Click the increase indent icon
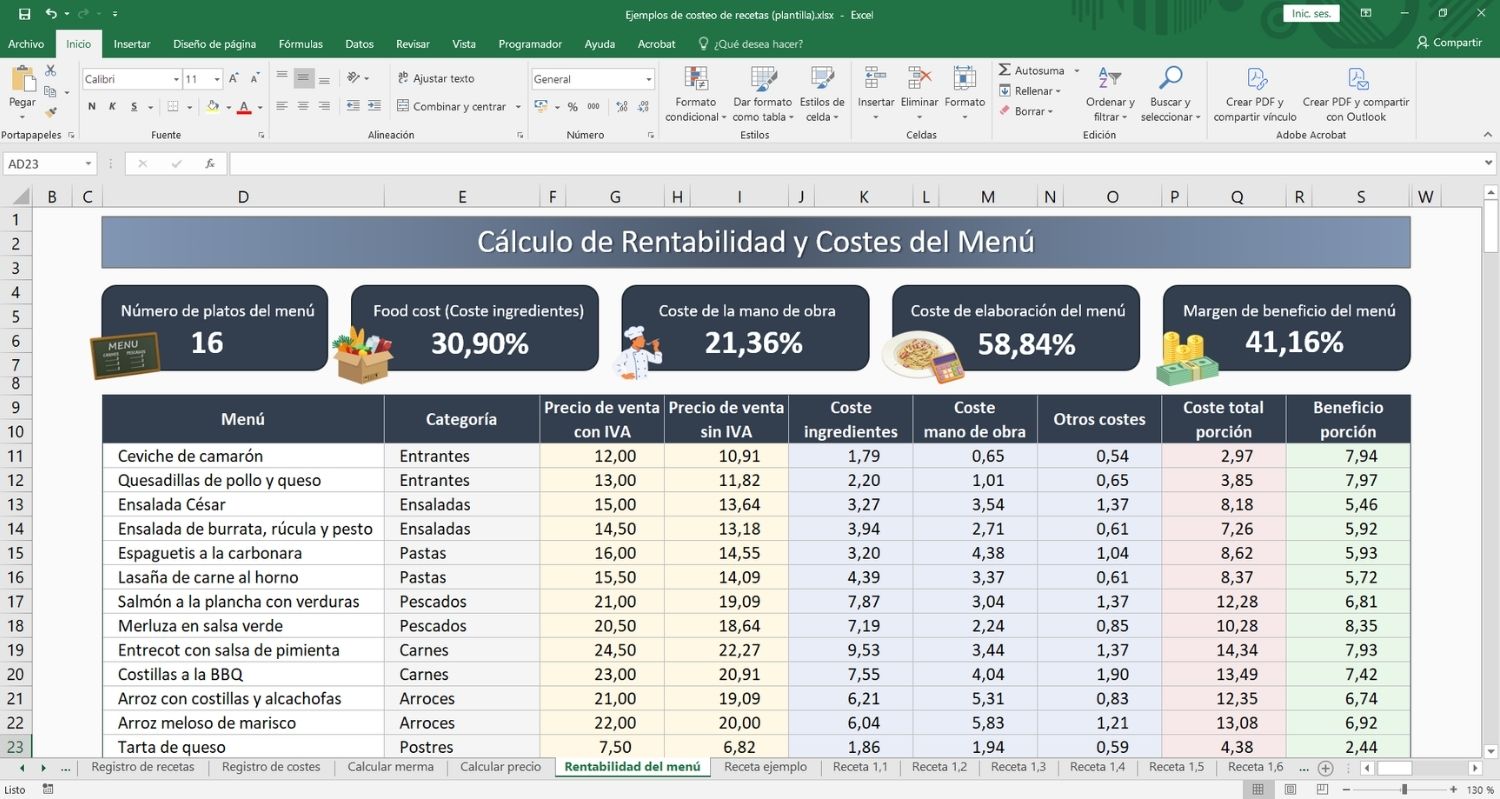Screen dimensions: 1500x799 click(x=375, y=106)
